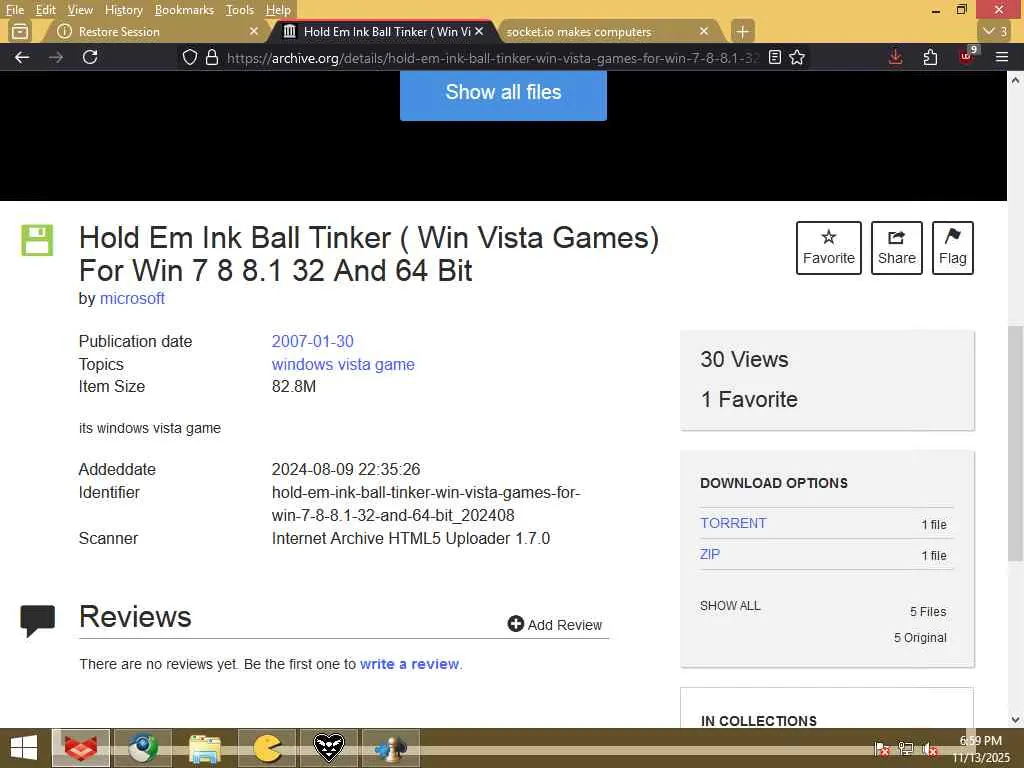Click the Action Center flag tray icon
Viewport: 1024px width, 768px height.
pos(881,749)
